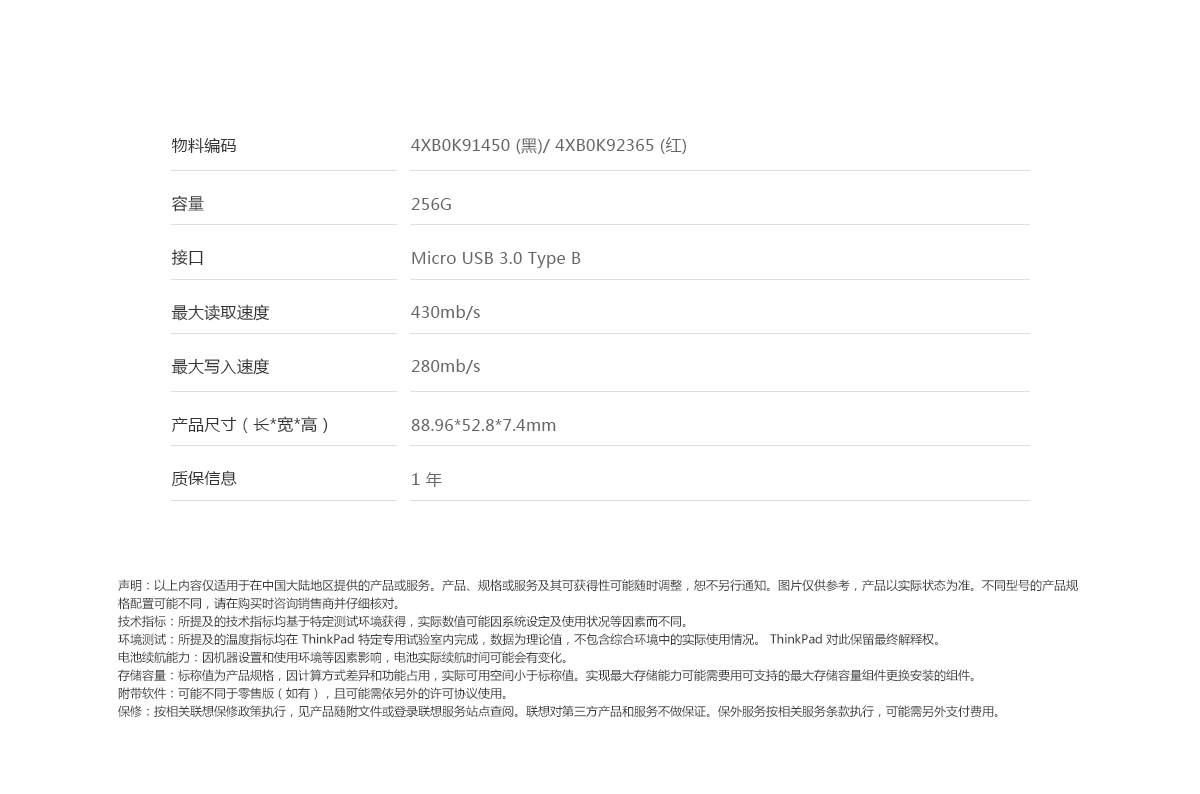Click the line starting with '环境测试：'
The height and width of the screenshot is (794, 1200).
click(x=531, y=640)
